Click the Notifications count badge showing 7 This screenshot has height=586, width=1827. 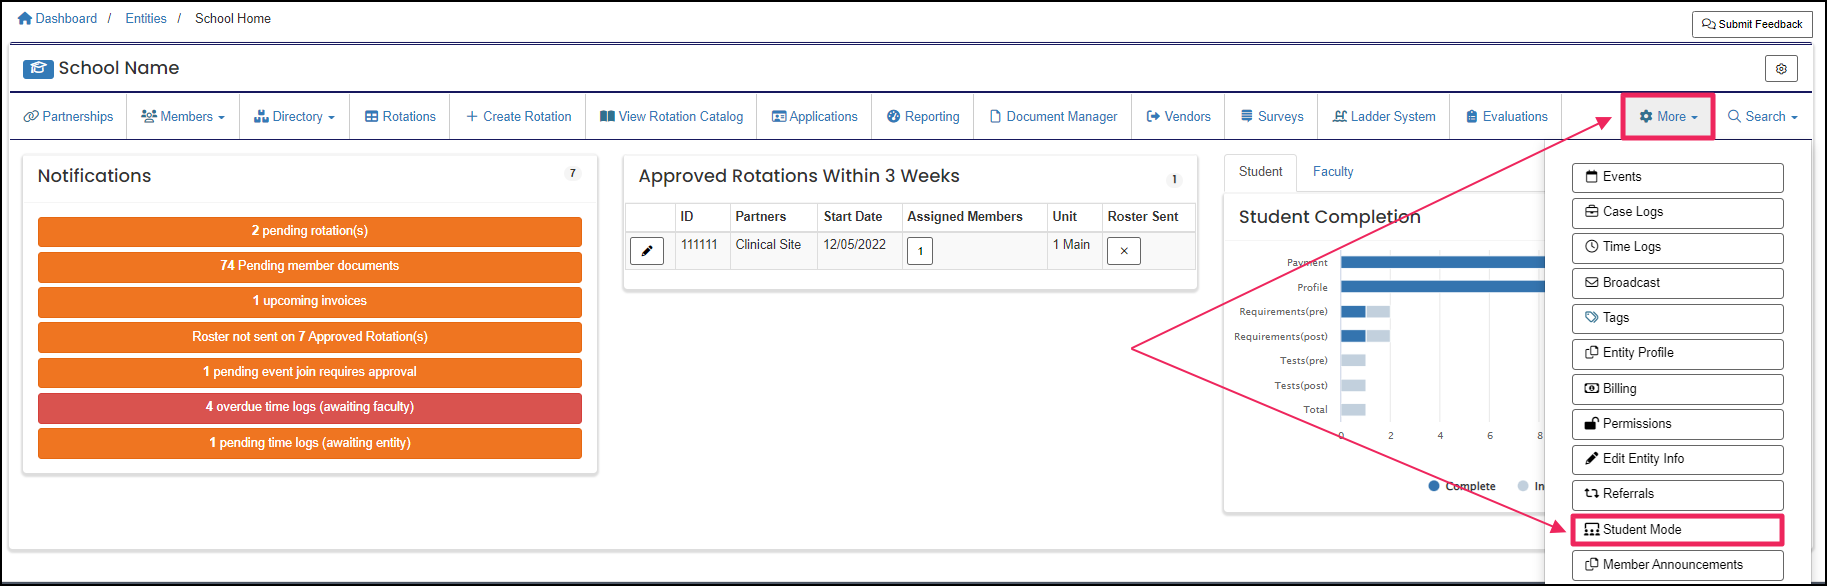pos(573,173)
